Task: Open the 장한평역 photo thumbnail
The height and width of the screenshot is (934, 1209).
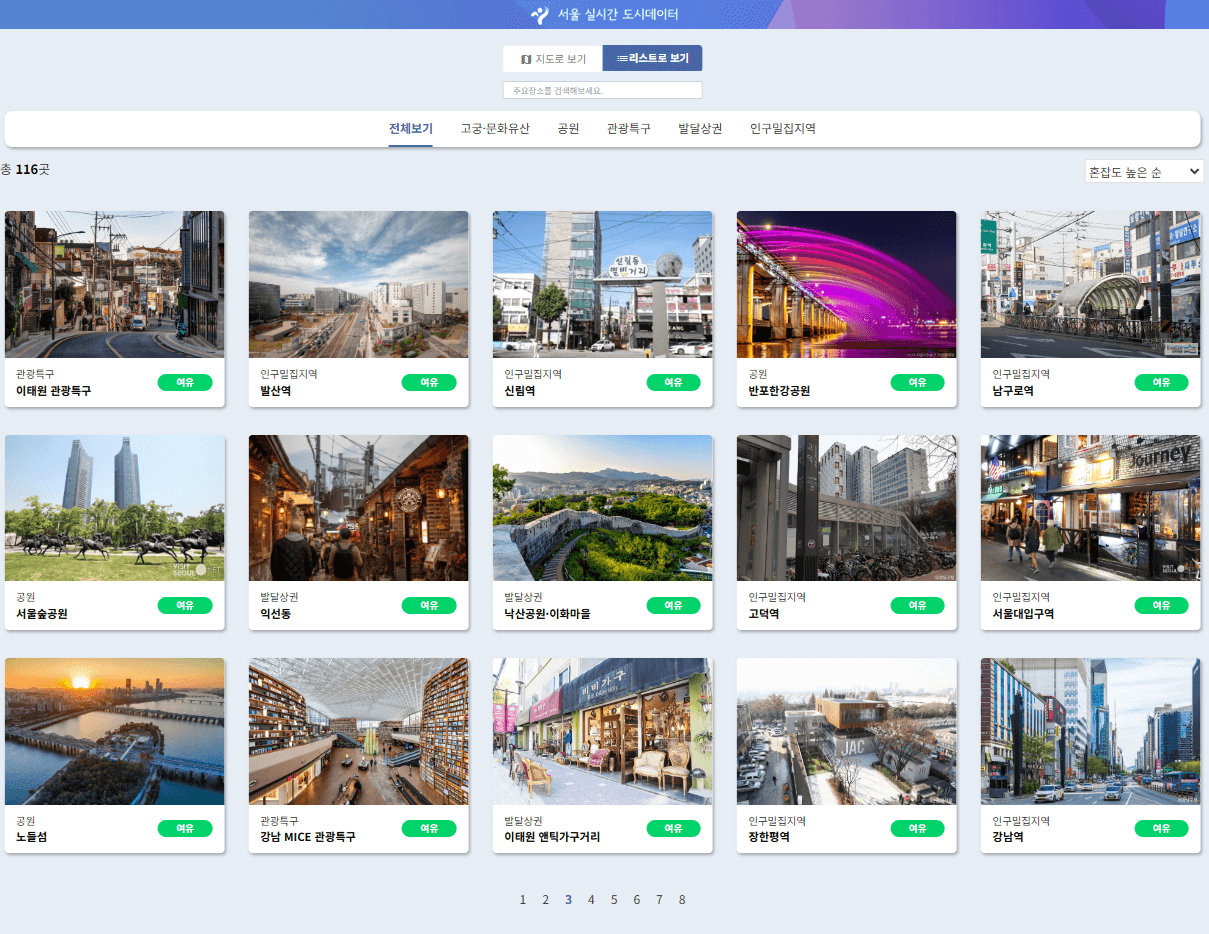Action: pos(847,731)
